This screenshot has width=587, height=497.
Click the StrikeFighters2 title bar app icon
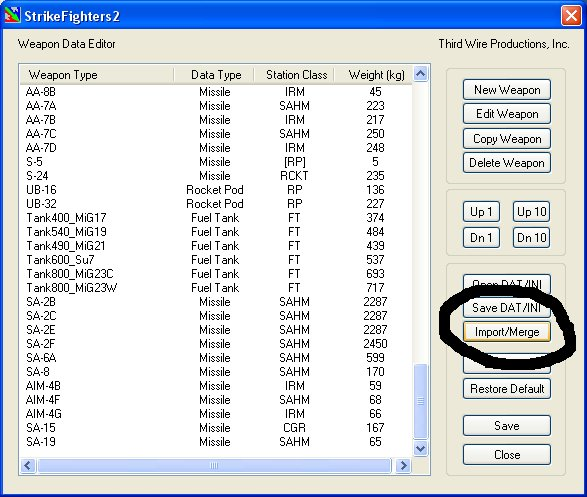tap(12, 15)
